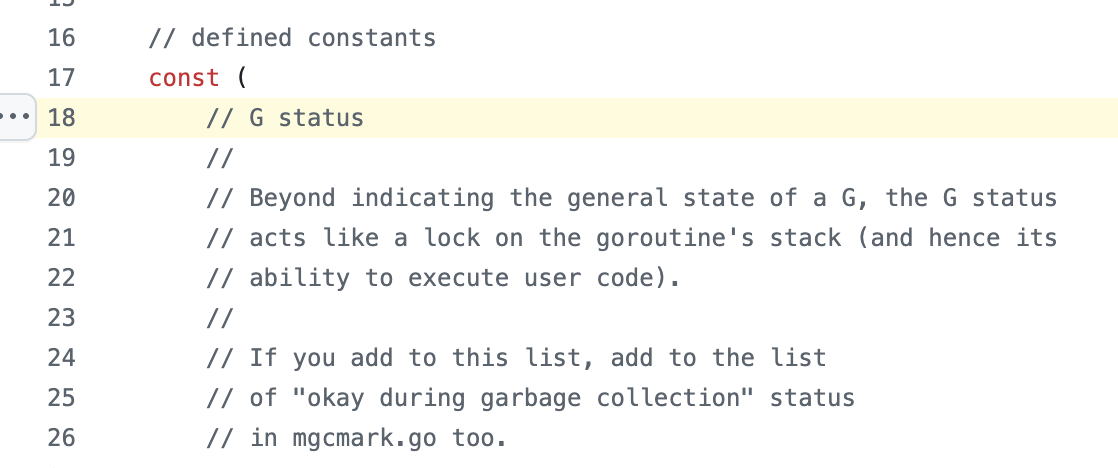Select line number 25

[61, 398]
